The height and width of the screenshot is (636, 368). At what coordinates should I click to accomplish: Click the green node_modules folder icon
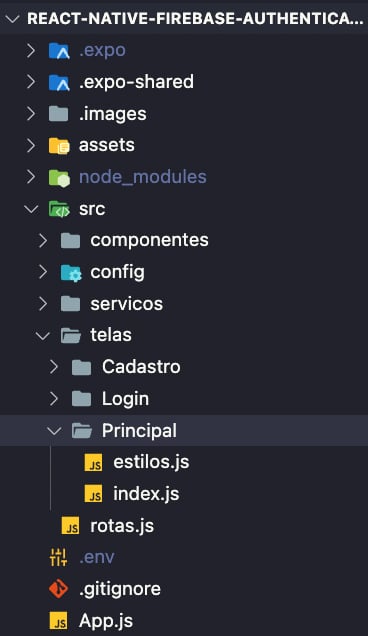[x=59, y=178]
